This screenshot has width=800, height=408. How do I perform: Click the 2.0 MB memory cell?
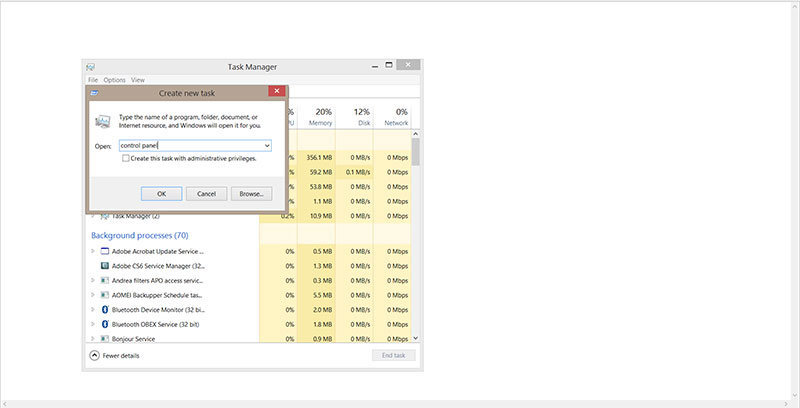click(x=316, y=310)
